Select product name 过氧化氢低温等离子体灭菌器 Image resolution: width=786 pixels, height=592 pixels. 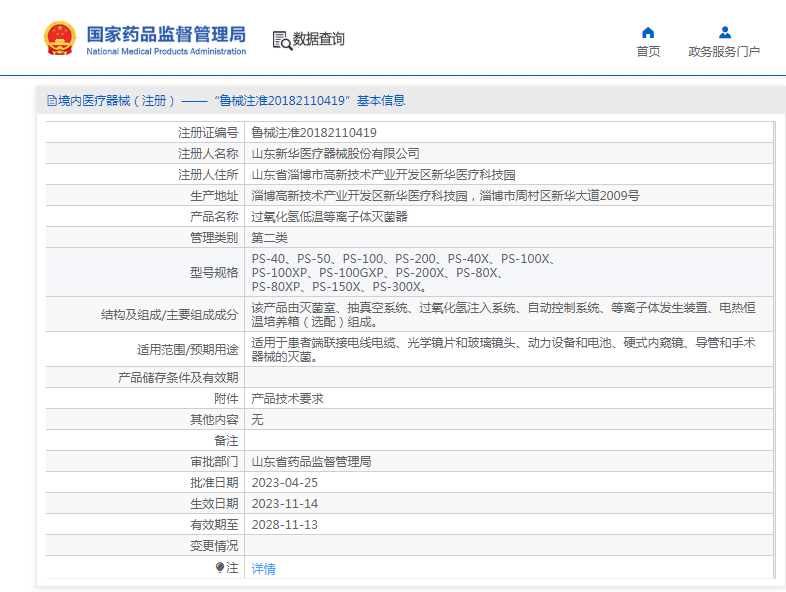click(329, 217)
